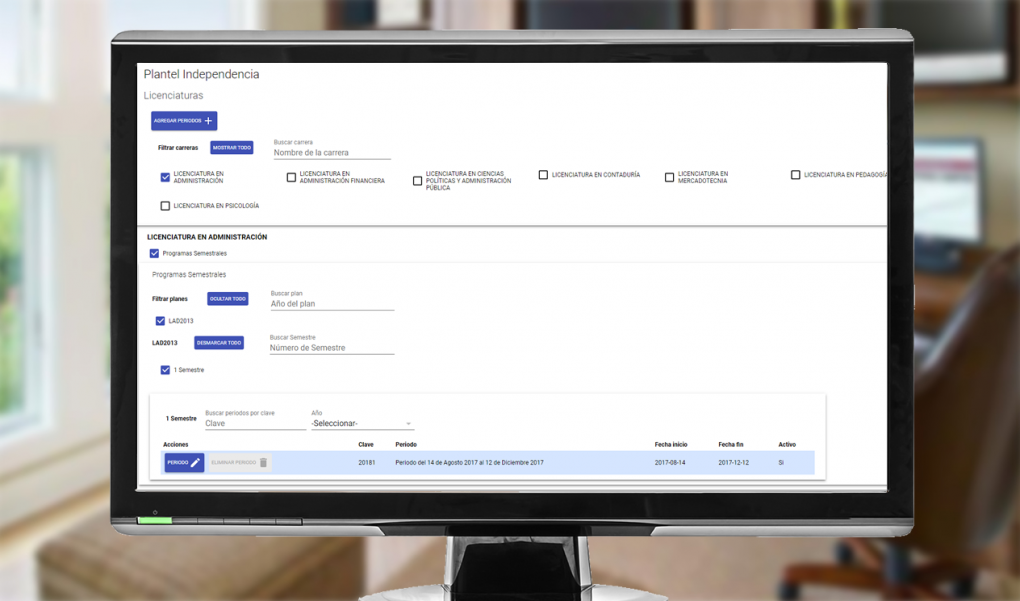1020x601 pixels.
Task: Click the Clave column header
Action: tap(366, 445)
